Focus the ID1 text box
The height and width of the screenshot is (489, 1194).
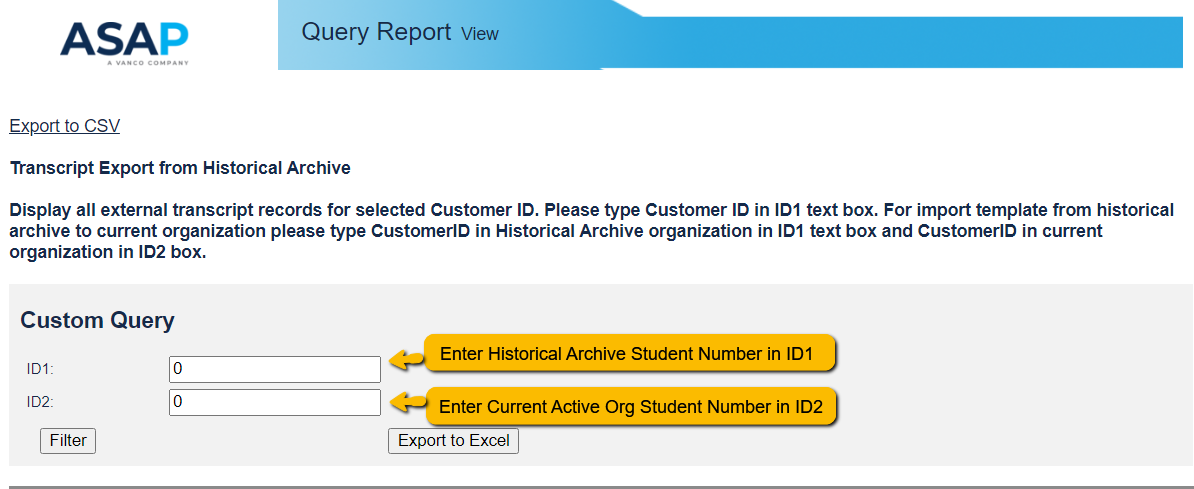click(275, 369)
